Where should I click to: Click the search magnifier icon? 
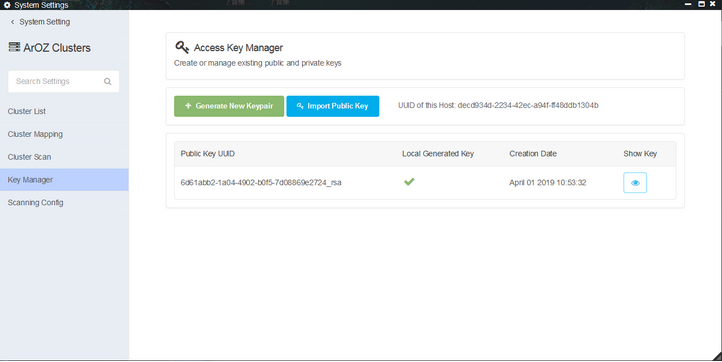[x=107, y=82]
